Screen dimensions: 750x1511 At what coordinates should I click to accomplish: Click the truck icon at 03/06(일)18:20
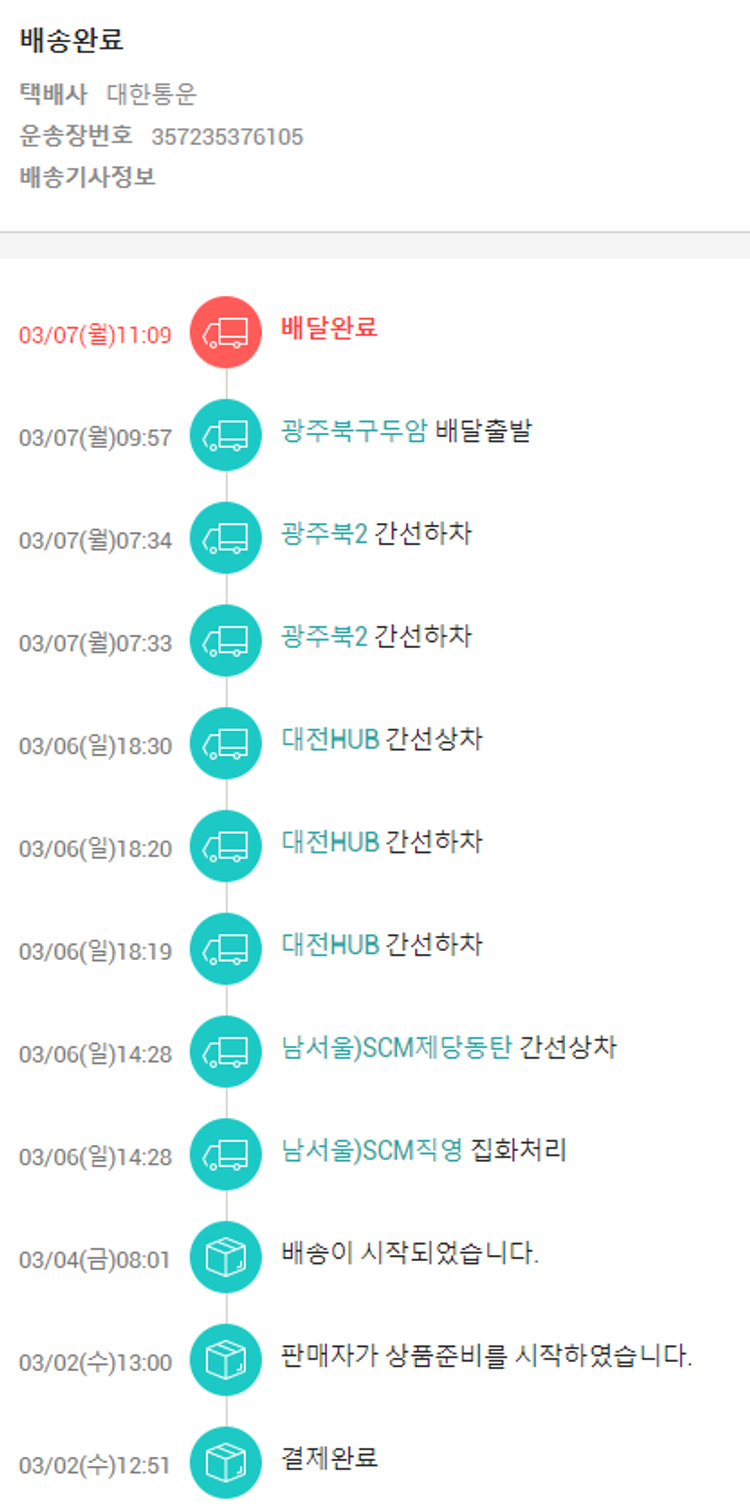click(226, 847)
